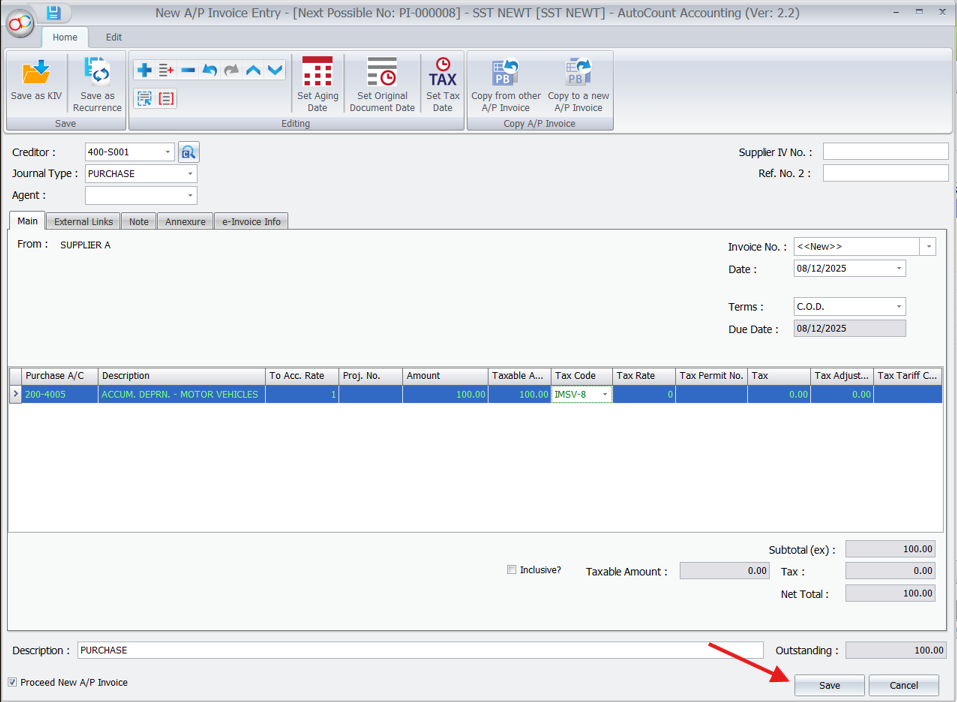Switch to the Edit ribbon tab

point(113,37)
